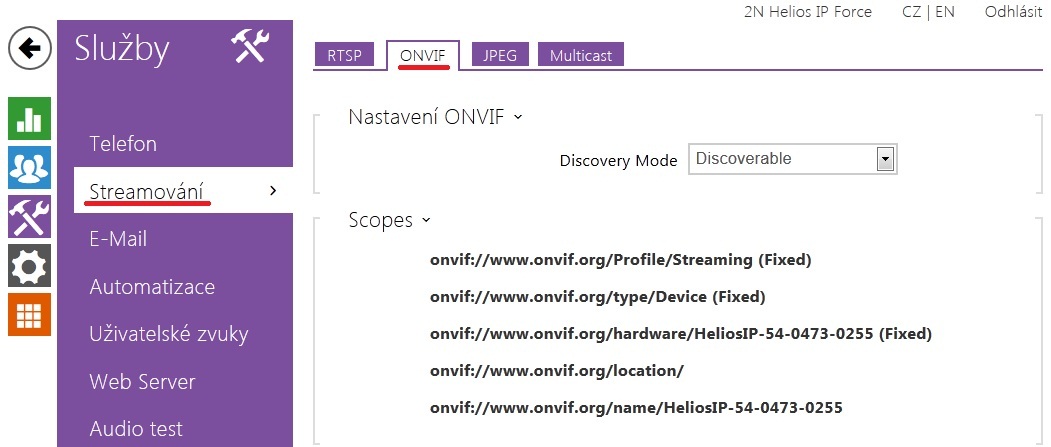Click the orange grid icon
The height and width of the screenshot is (447, 1051).
point(29,314)
